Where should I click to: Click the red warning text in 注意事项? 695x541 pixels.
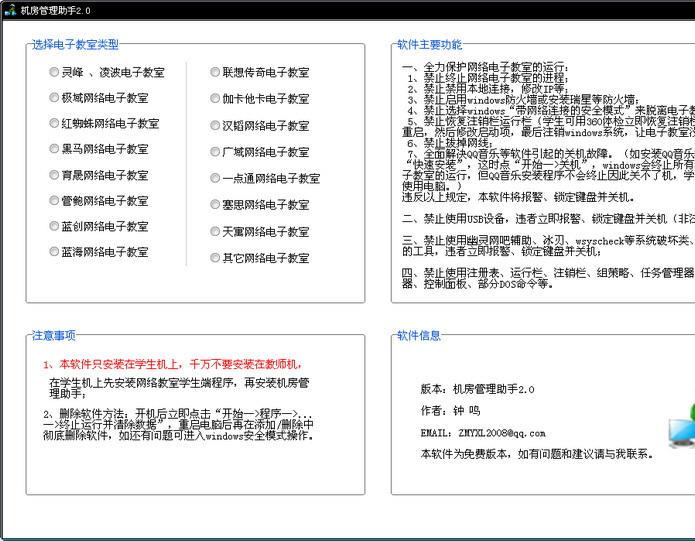point(172,364)
